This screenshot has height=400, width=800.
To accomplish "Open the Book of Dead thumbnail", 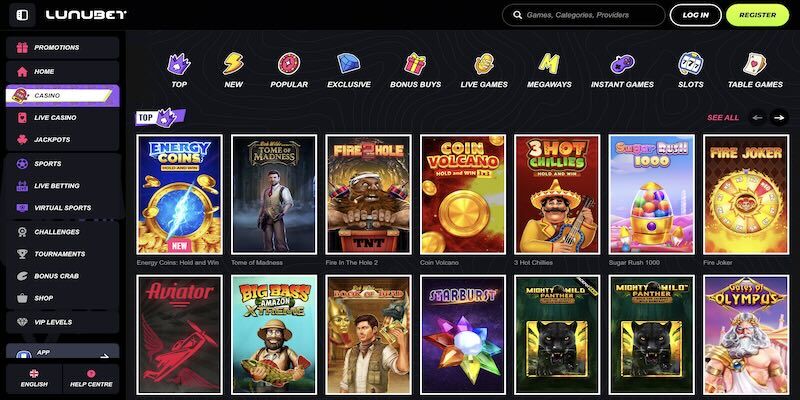I will pyautogui.click(x=368, y=335).
